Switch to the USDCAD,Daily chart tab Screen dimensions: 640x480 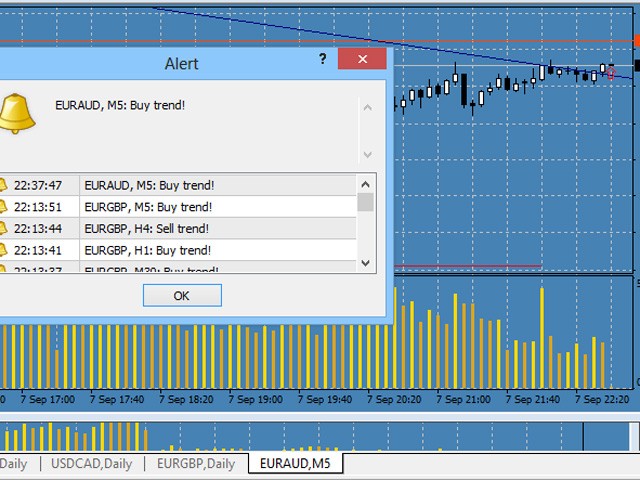point(91,464)
